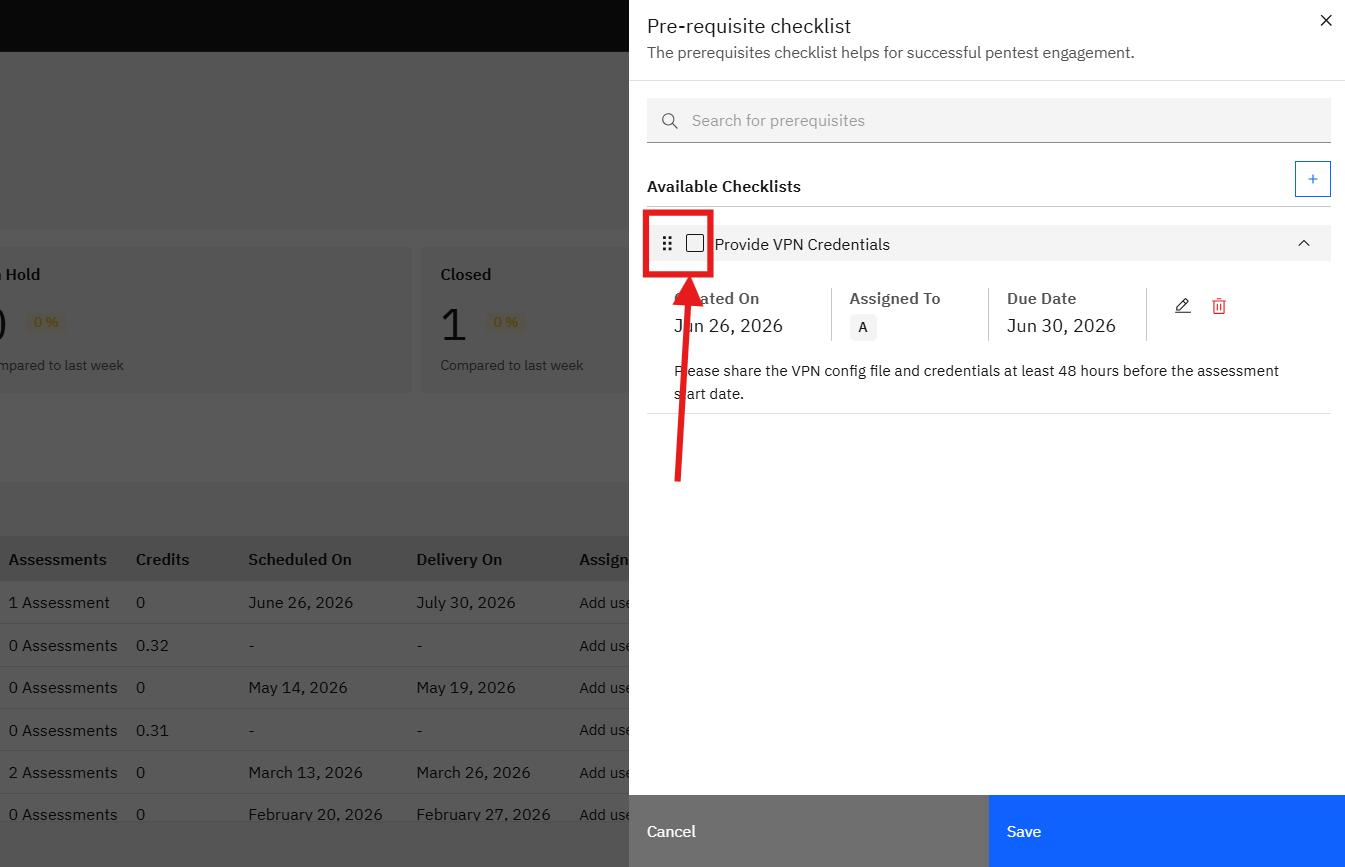The image size is (1345, 867).
Task: Select the Due Date value Jun 30, 2026
Action: [1061, 326]
